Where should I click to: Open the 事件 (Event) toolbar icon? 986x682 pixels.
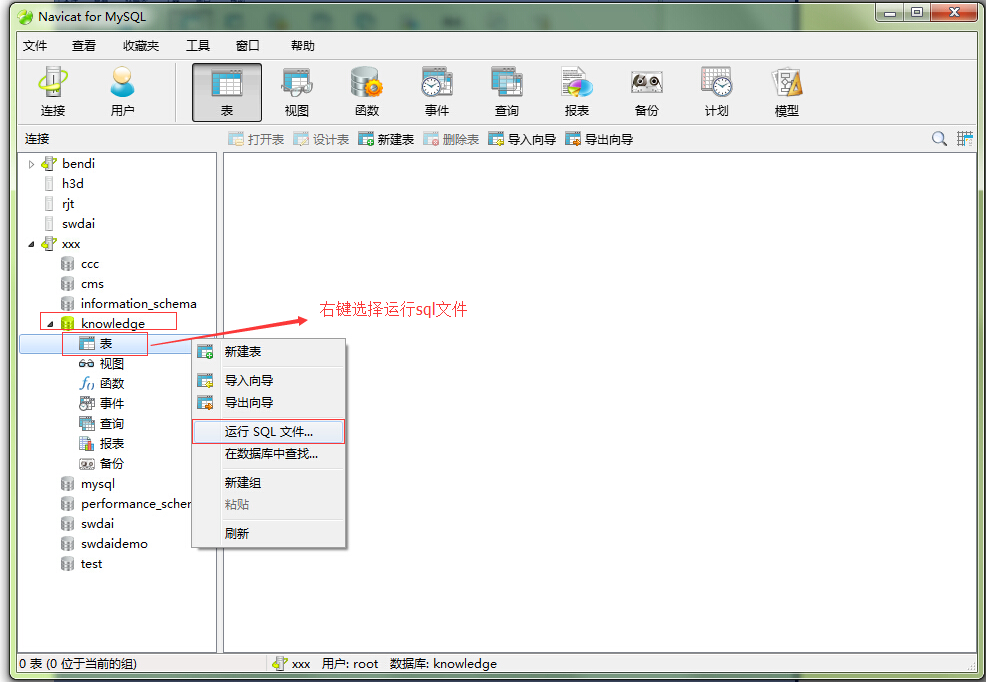tap(436, 92)
